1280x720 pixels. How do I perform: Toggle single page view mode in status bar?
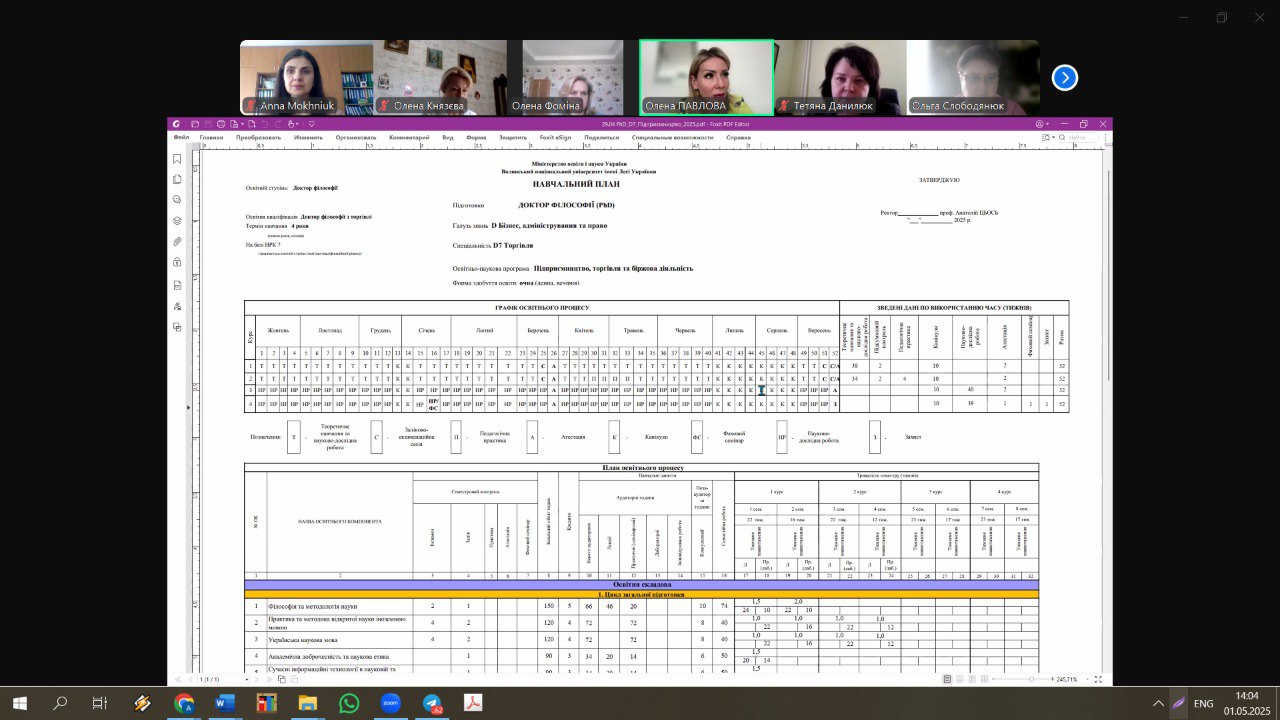click(x=947, y=679)
